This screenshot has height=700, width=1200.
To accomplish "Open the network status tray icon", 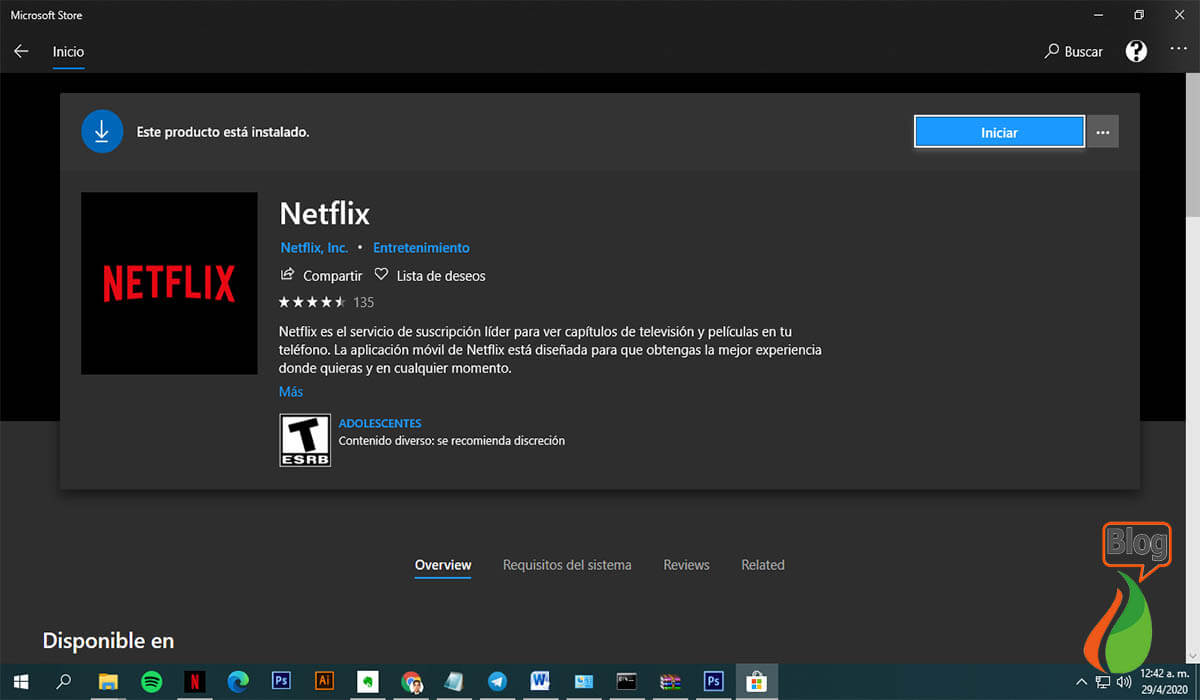I will (1103, 682).
